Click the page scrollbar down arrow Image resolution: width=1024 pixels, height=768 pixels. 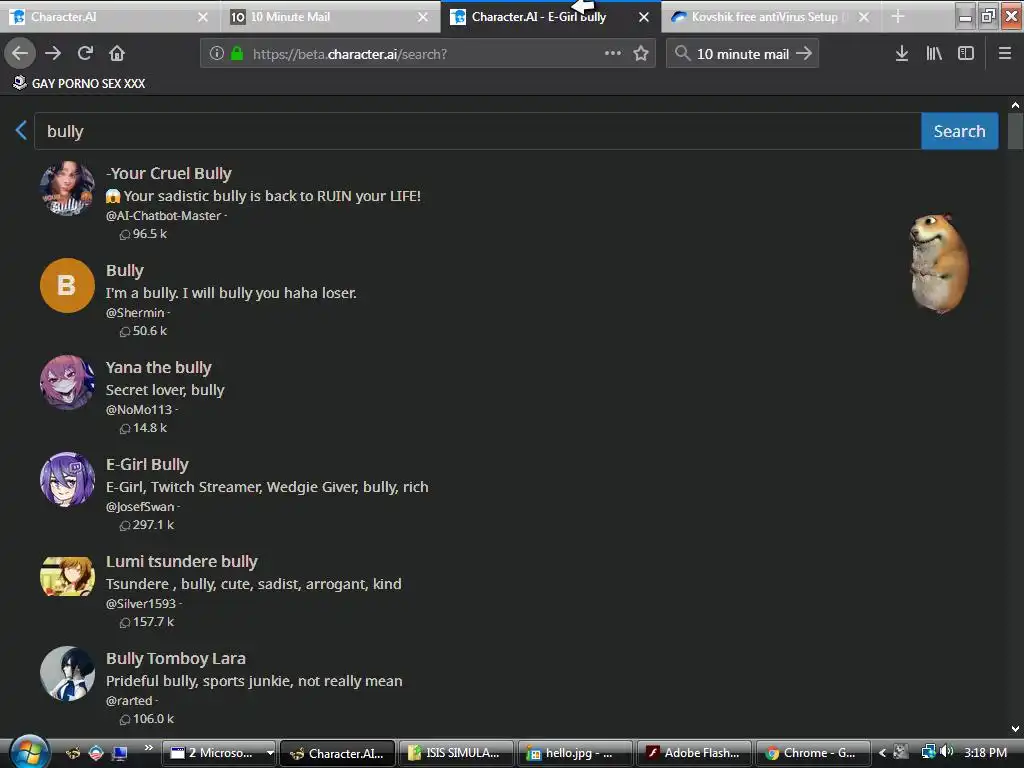(x=1015, y=729)
